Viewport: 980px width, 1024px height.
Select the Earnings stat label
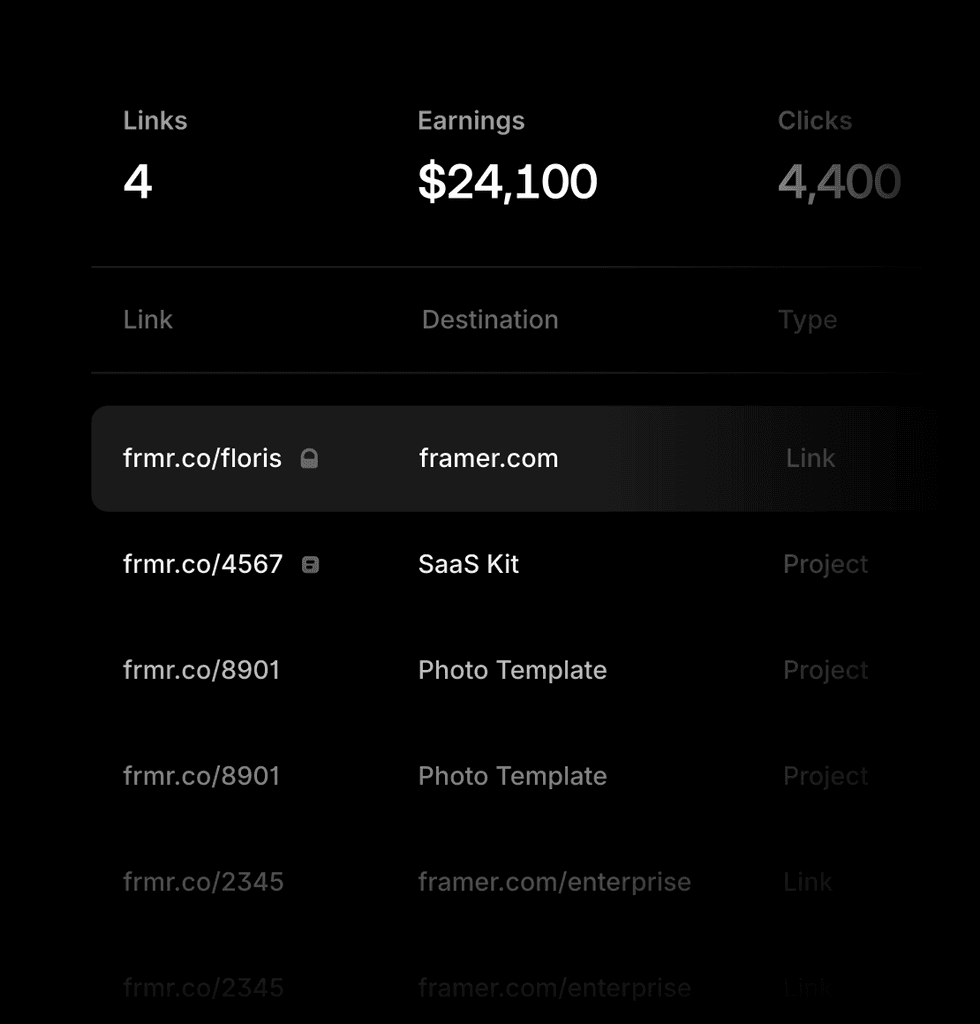[x=471, y=121]
